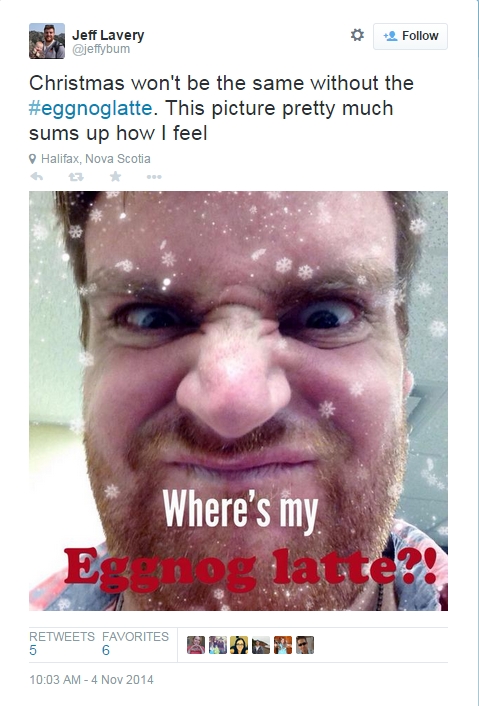Viewport: 479px width, 706px height.
Task: View the 5 retweets list
Action: pyautogui.click(x=62, y=643)
